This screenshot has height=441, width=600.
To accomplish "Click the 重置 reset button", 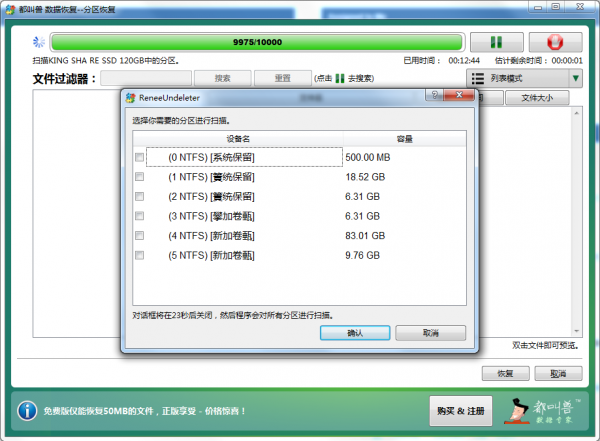I will tap(282, 78).
